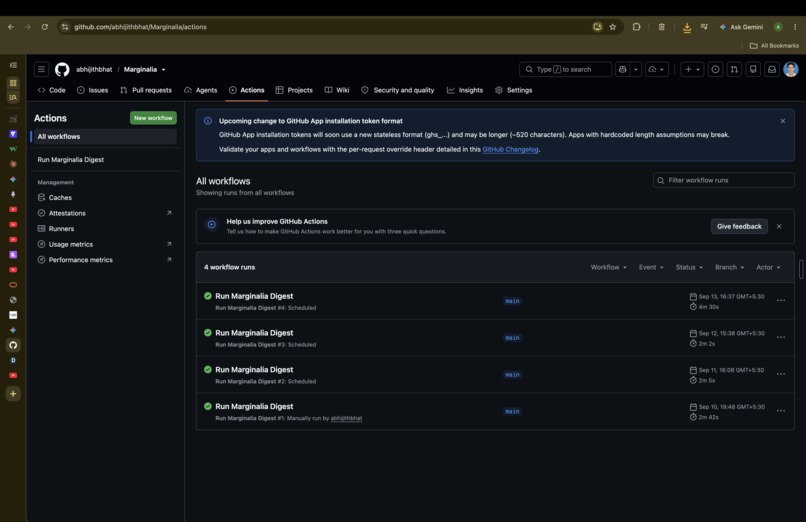This screenshot has height=522, width=806.
Task: Open the create new plus dropdown
Action: (x=692, y=69)
